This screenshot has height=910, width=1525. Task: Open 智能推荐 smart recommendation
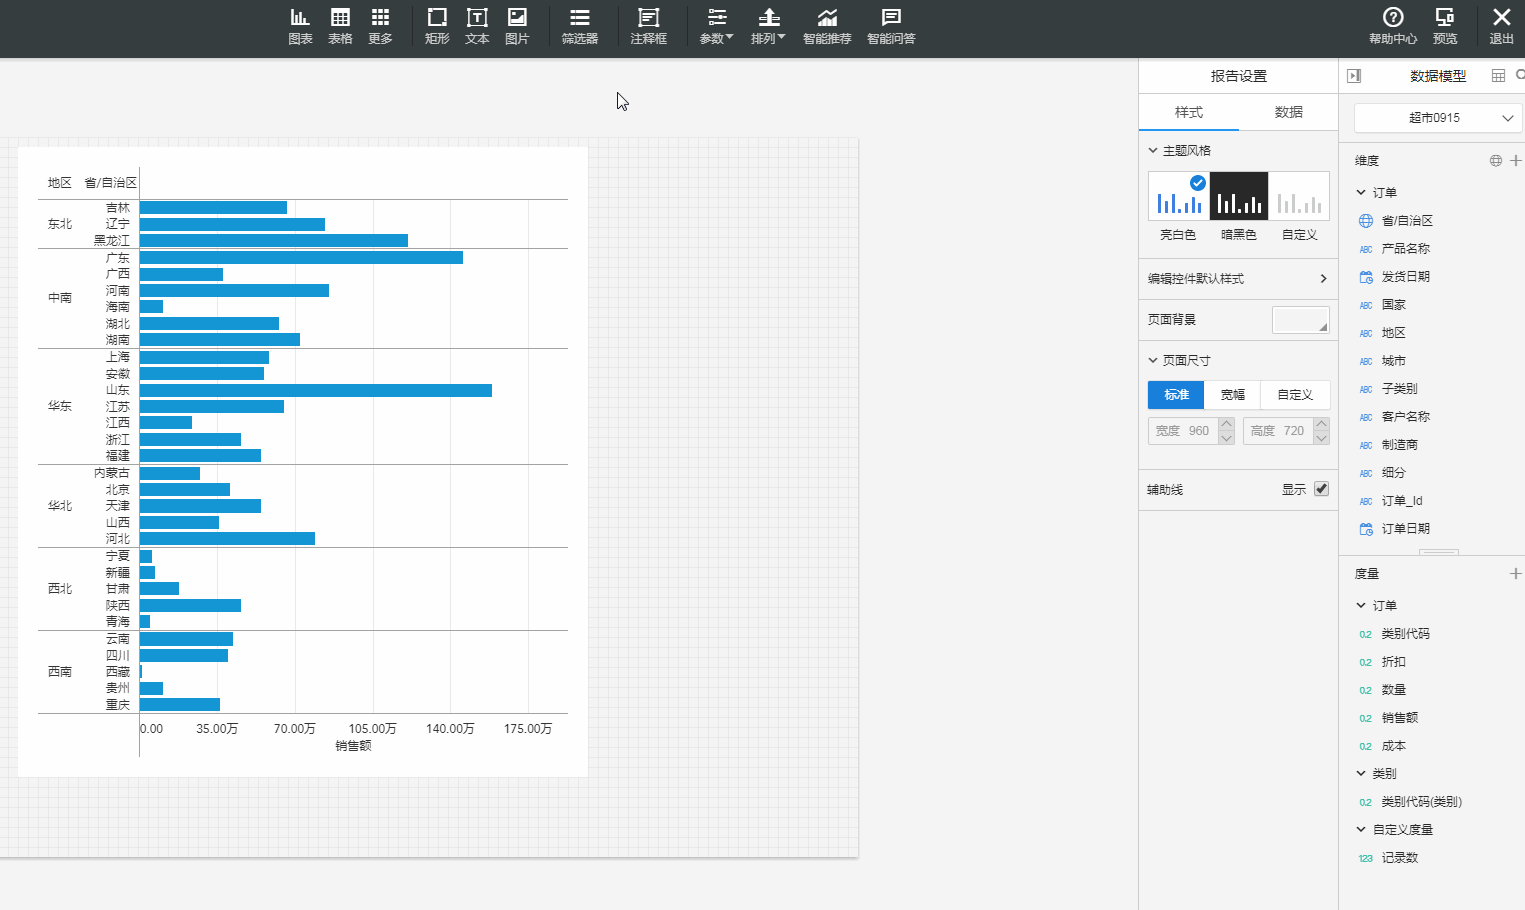tap(827, 26)
